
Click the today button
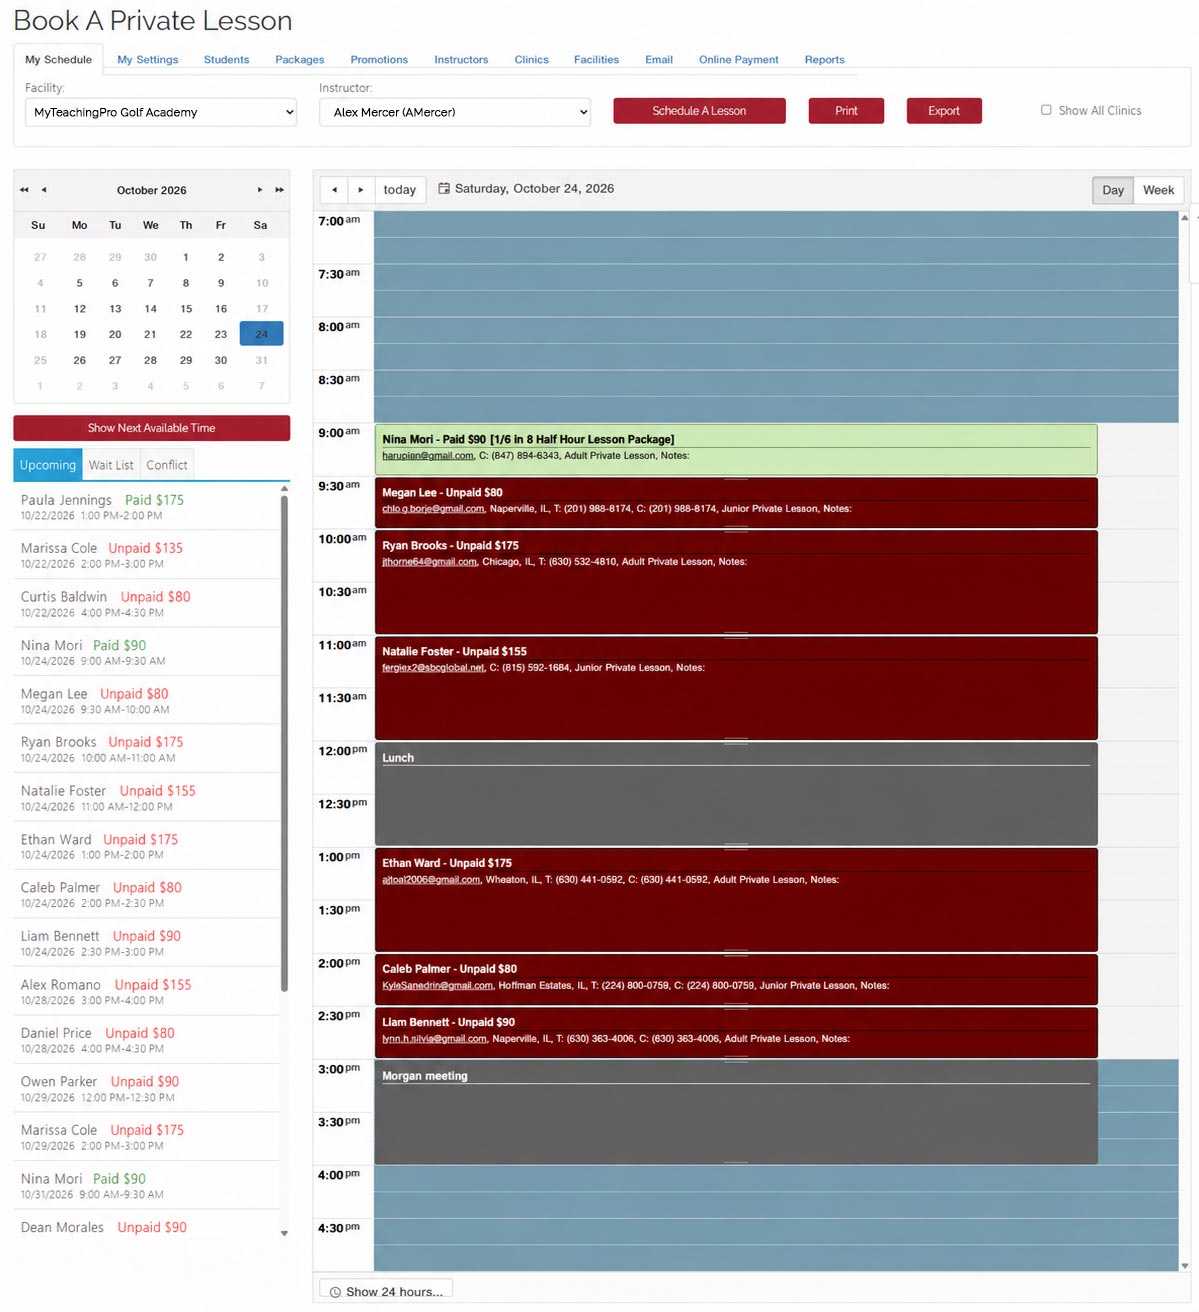click(x=400, y=190)
